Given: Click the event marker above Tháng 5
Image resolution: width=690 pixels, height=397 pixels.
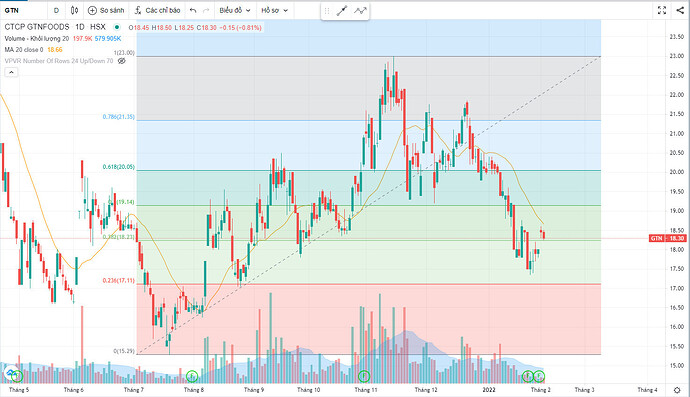Looking at the screenshot, I should click(x=17, y=376).
